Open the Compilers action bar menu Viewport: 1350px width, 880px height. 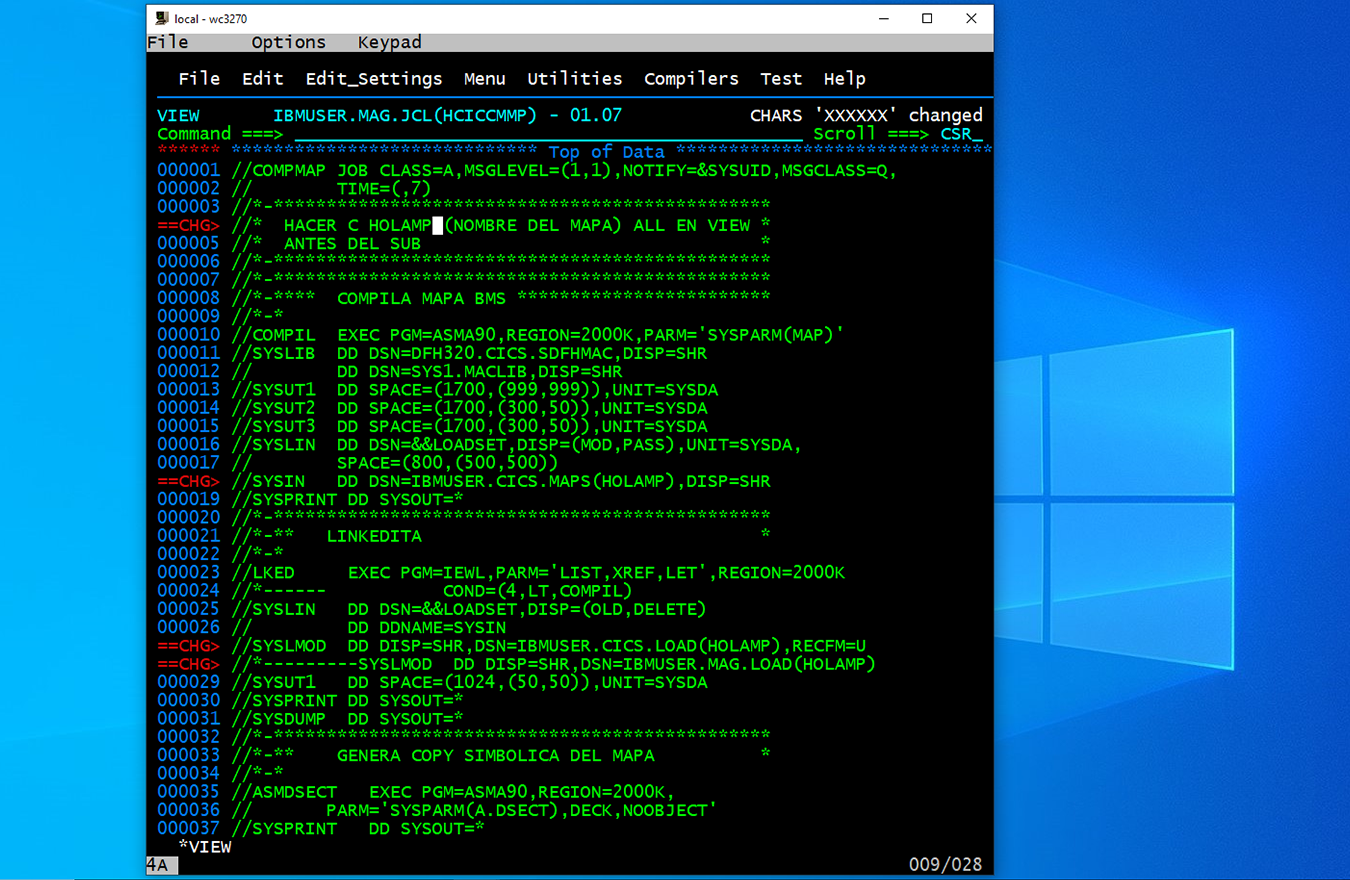[x=691, y=79]
